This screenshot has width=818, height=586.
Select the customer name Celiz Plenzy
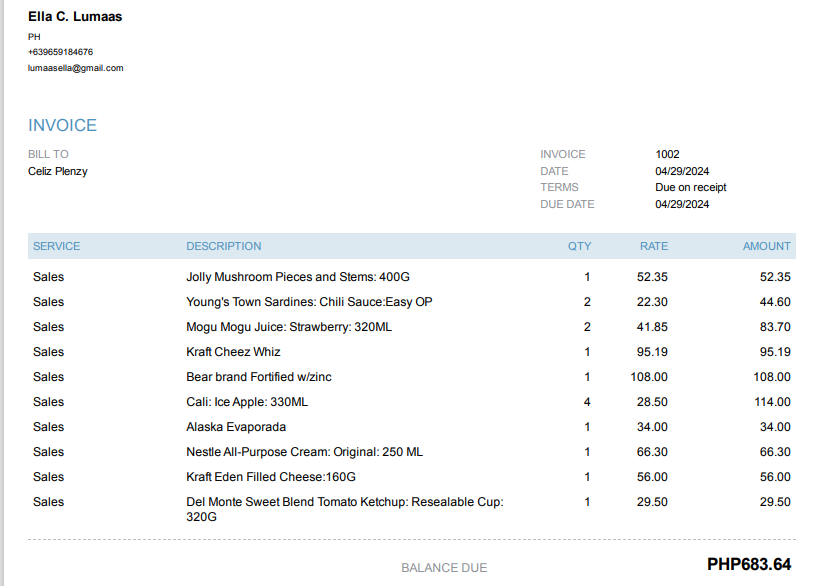click(58, 171)
